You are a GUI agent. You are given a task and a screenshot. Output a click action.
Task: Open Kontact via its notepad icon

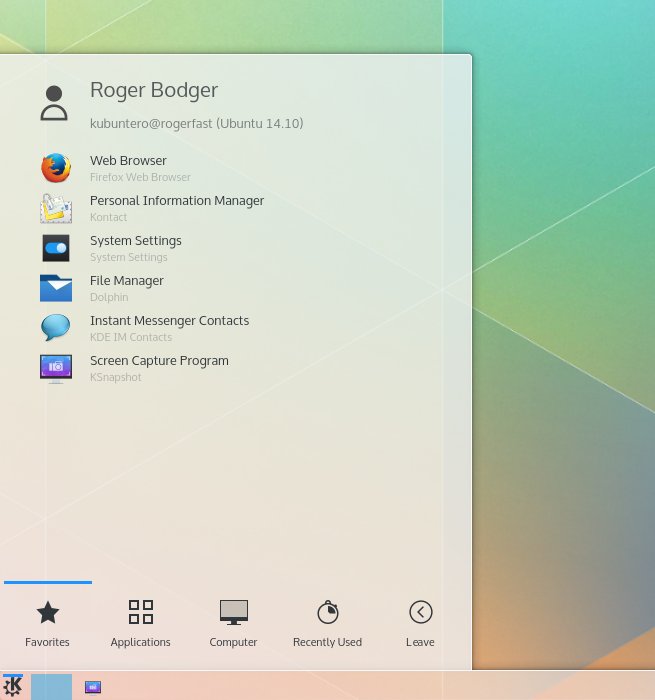(x=56, y=208)
